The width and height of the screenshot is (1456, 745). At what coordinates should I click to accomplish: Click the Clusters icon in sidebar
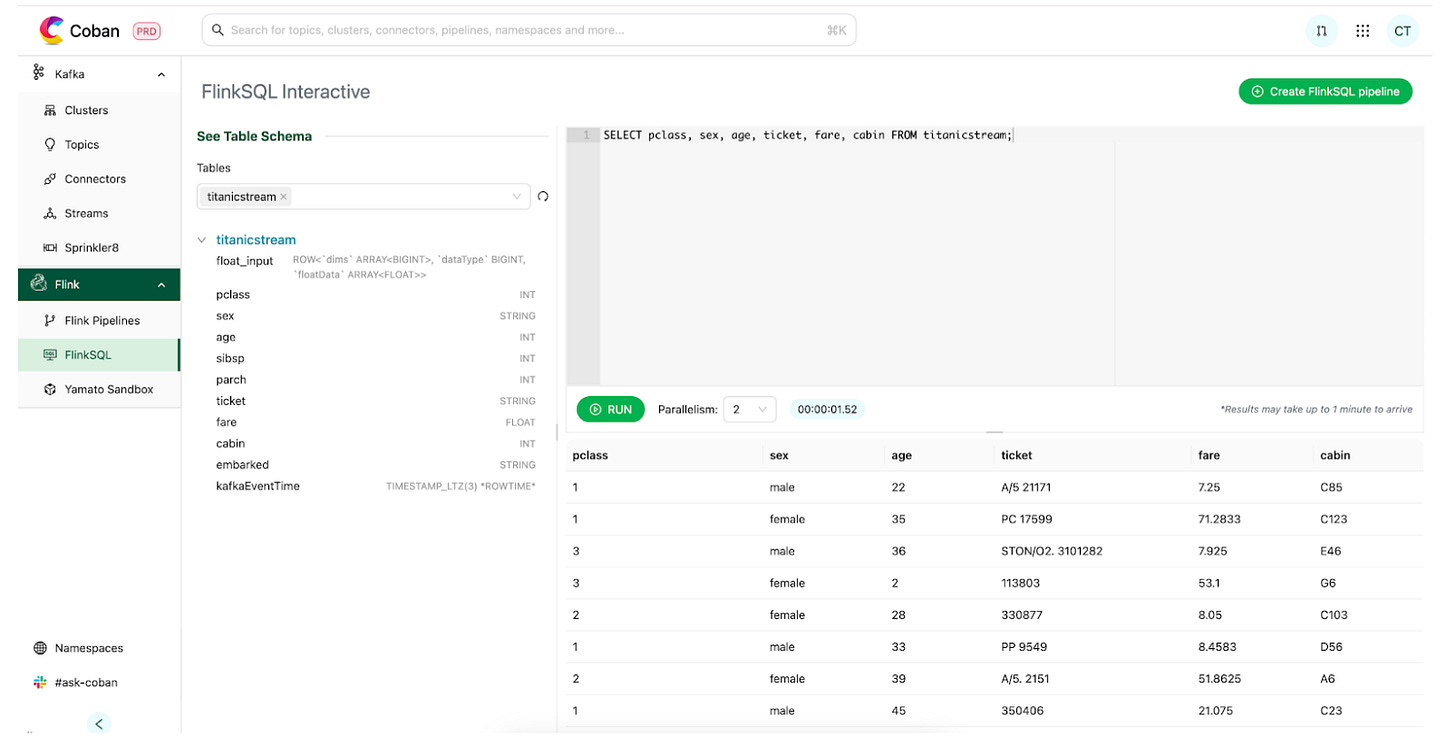(50, 110)
